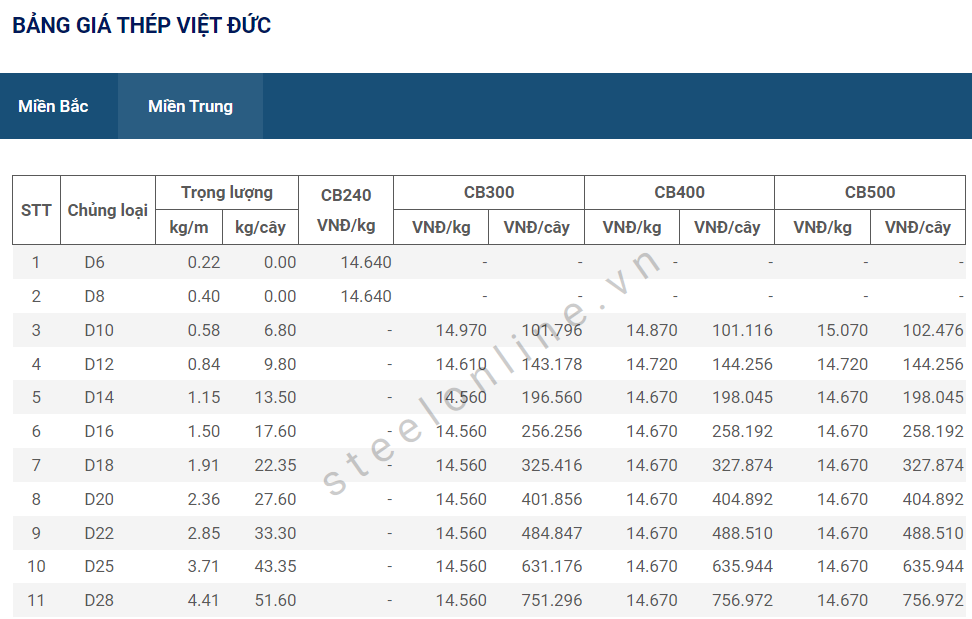Click the VNĐ/kg sub-header under CB300
This screenshot has width=972, height=619.
[x=441, y=227]
